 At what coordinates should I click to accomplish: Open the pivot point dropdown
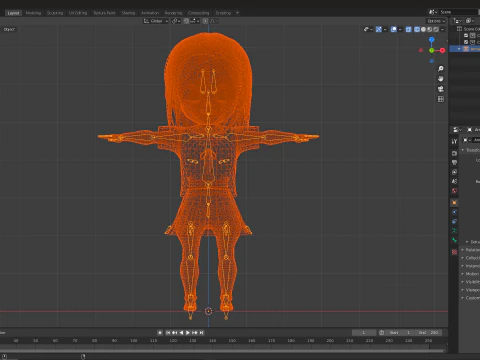click(176, 21)
